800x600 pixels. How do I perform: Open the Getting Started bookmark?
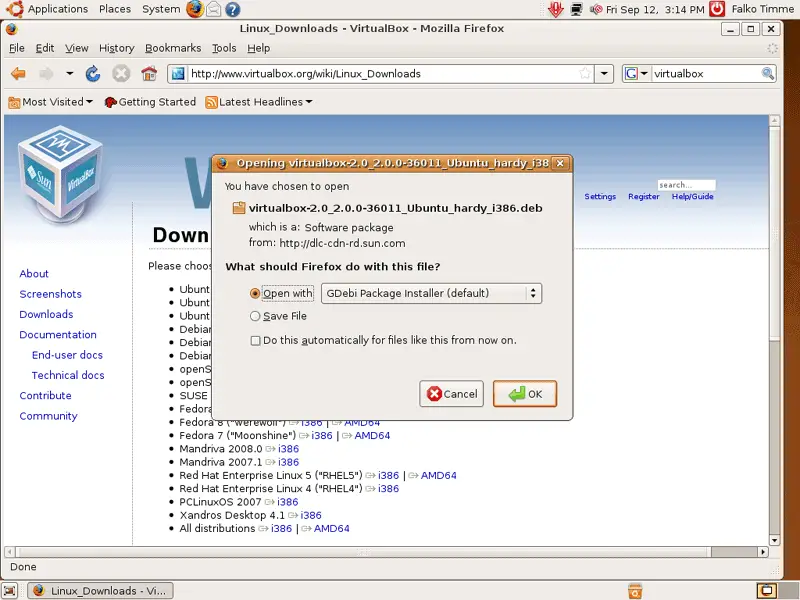point(150,102)
